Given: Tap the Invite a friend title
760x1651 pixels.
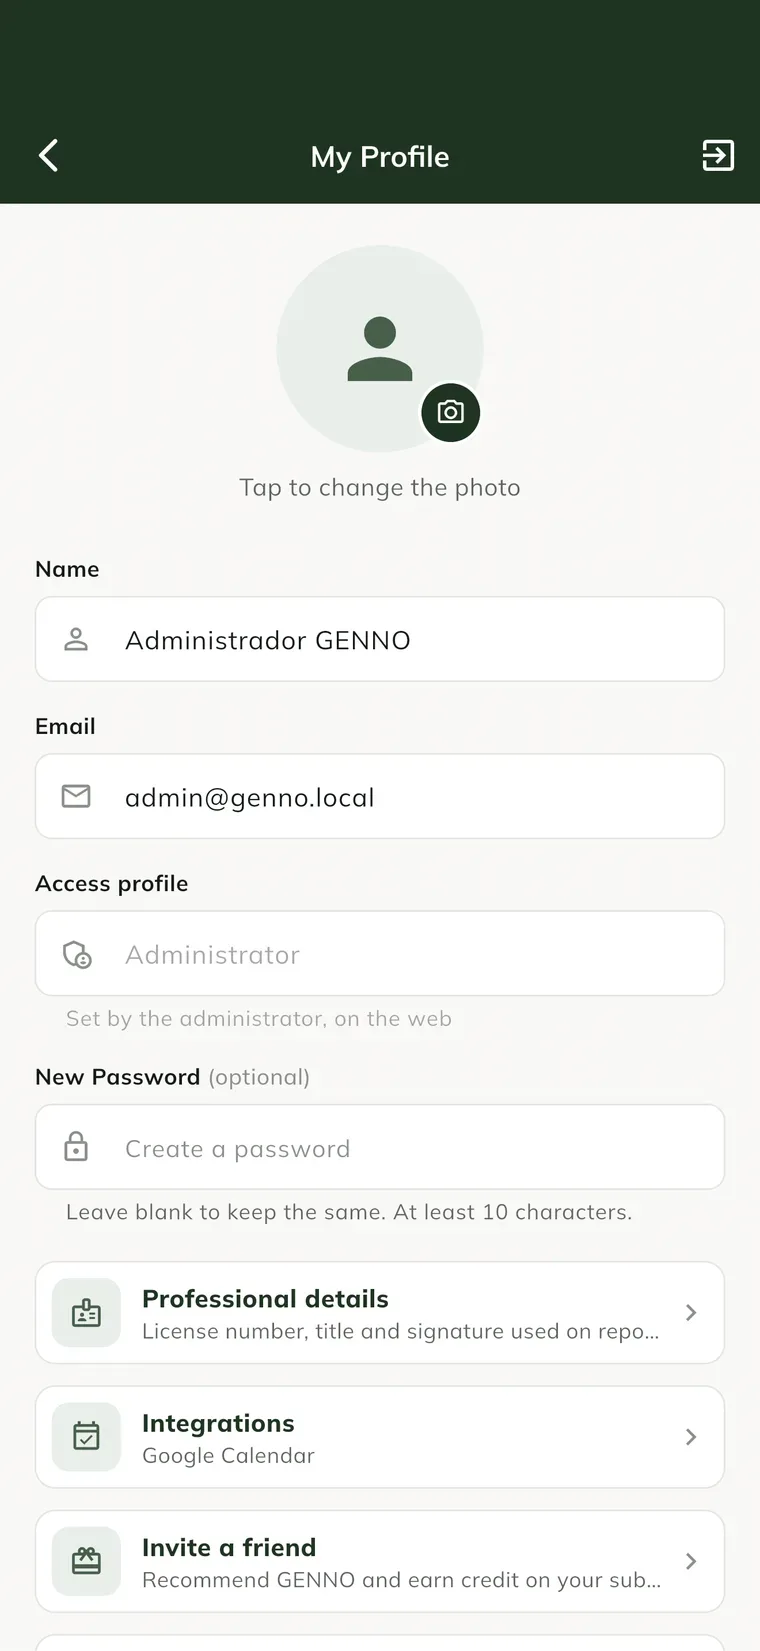Looking at the screenshot, I should [229, 1547].
